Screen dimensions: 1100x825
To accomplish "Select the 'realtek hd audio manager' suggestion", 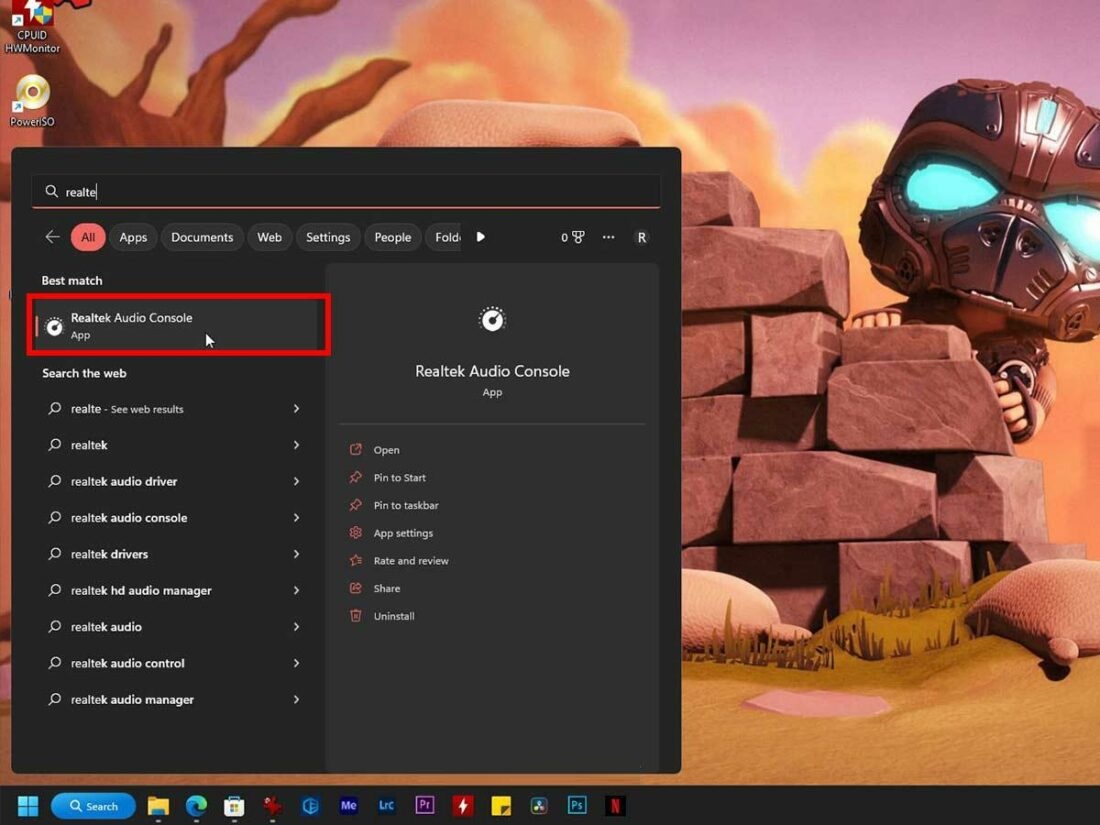I will tap(175, 591).
